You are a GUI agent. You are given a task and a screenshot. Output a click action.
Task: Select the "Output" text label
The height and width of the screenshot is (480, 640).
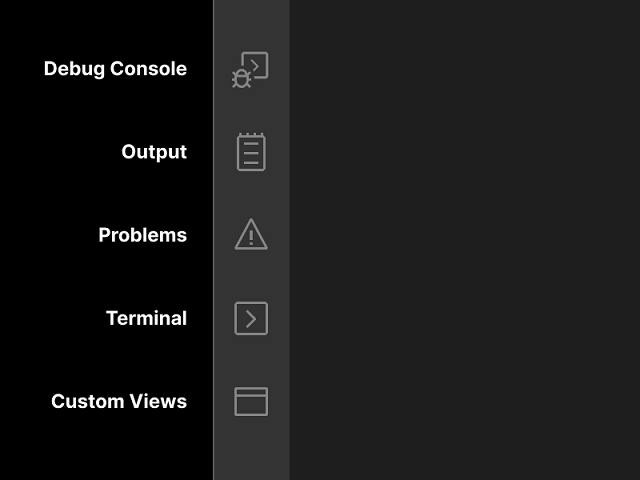(x=154, y=152)
